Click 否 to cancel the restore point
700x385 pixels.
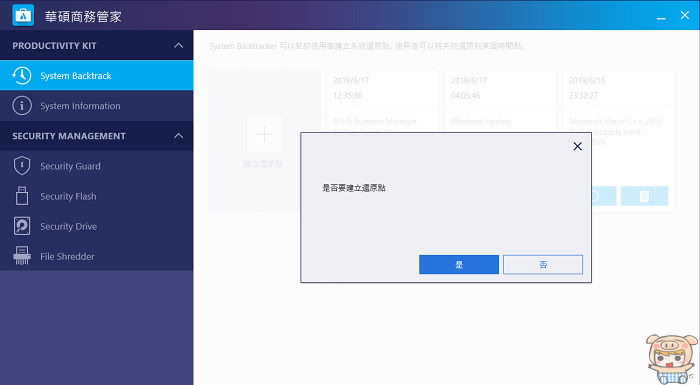coord(543,264)
